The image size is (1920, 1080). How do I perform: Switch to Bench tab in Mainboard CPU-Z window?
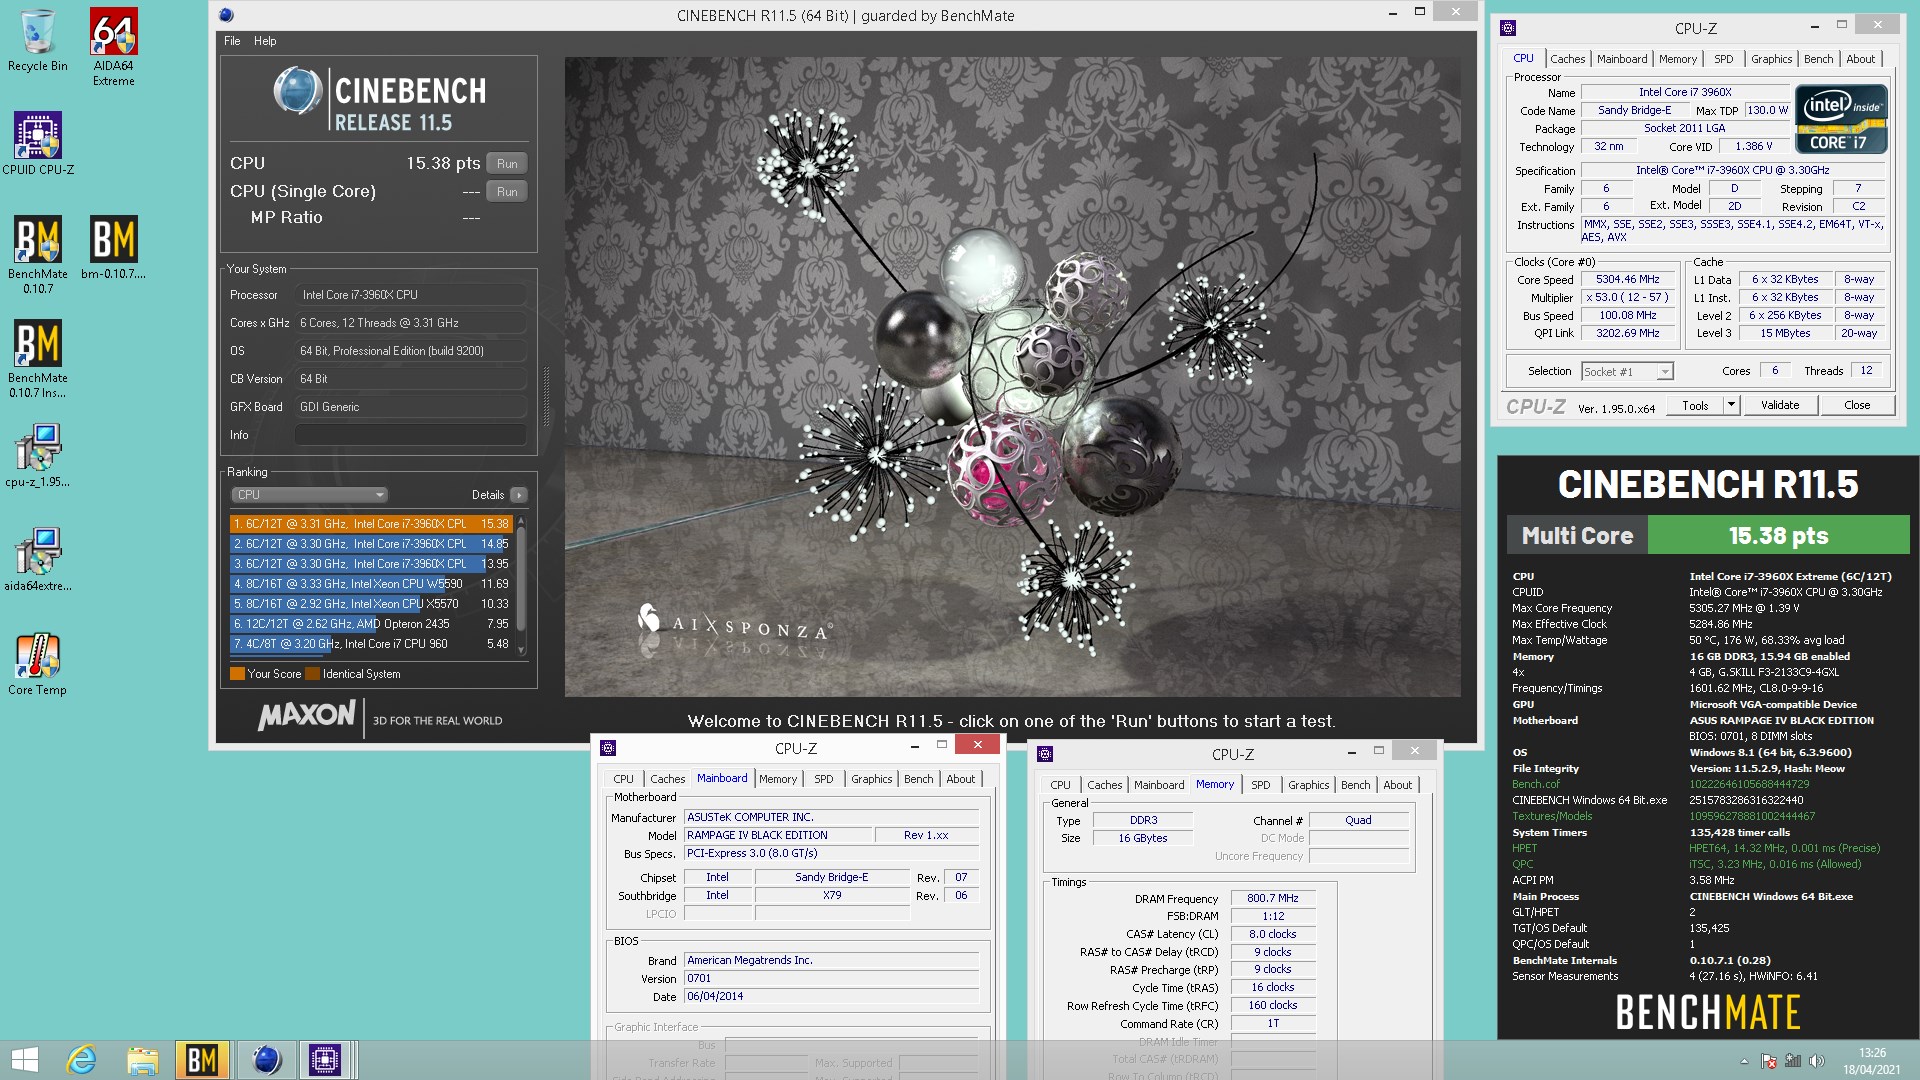[x=918, y=779]
